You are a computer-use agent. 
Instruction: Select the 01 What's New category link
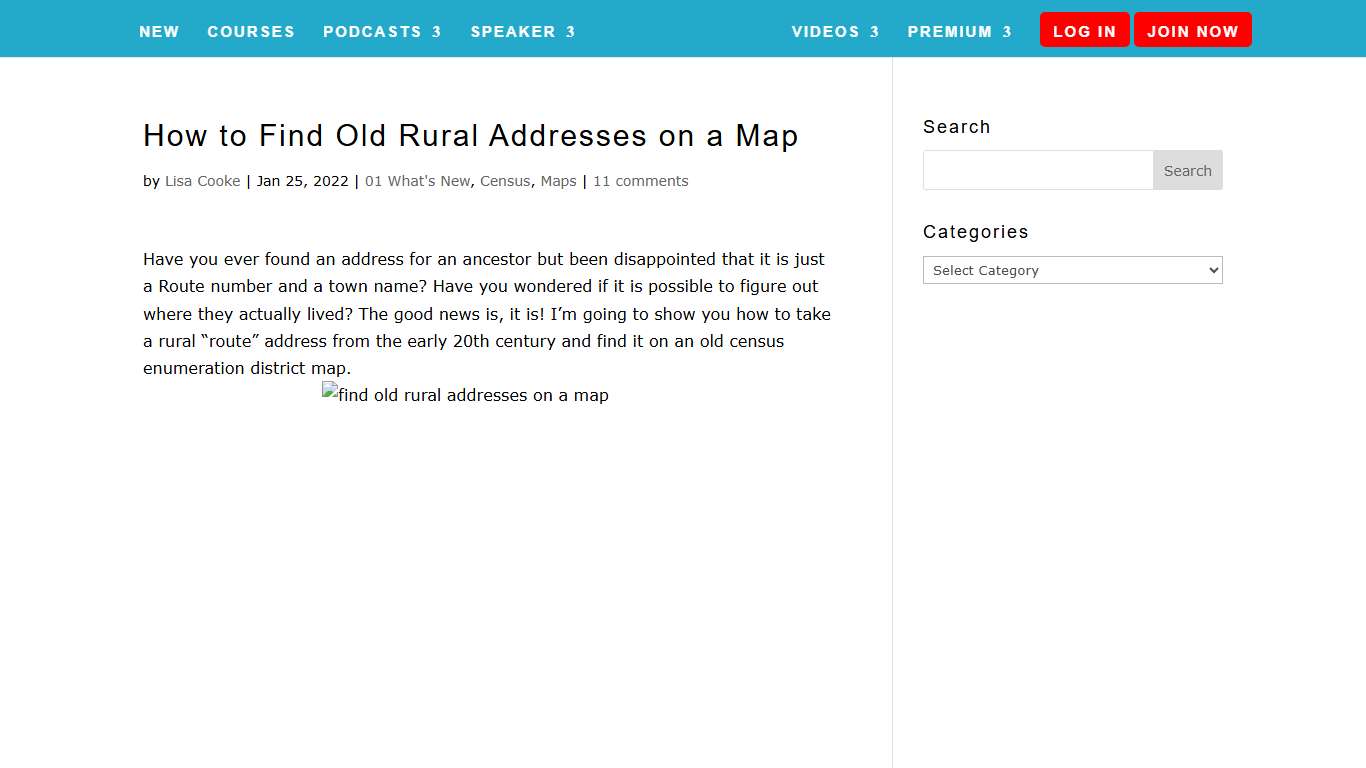pos(417,181)
